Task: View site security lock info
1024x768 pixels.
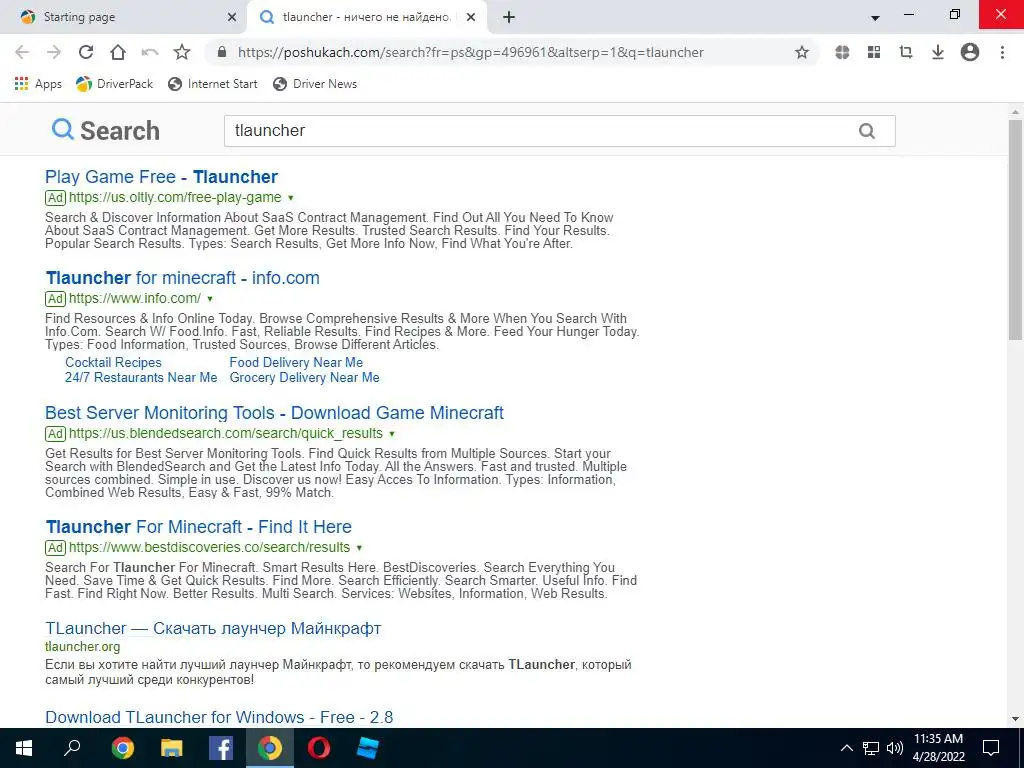Action: tap(222, 52)
